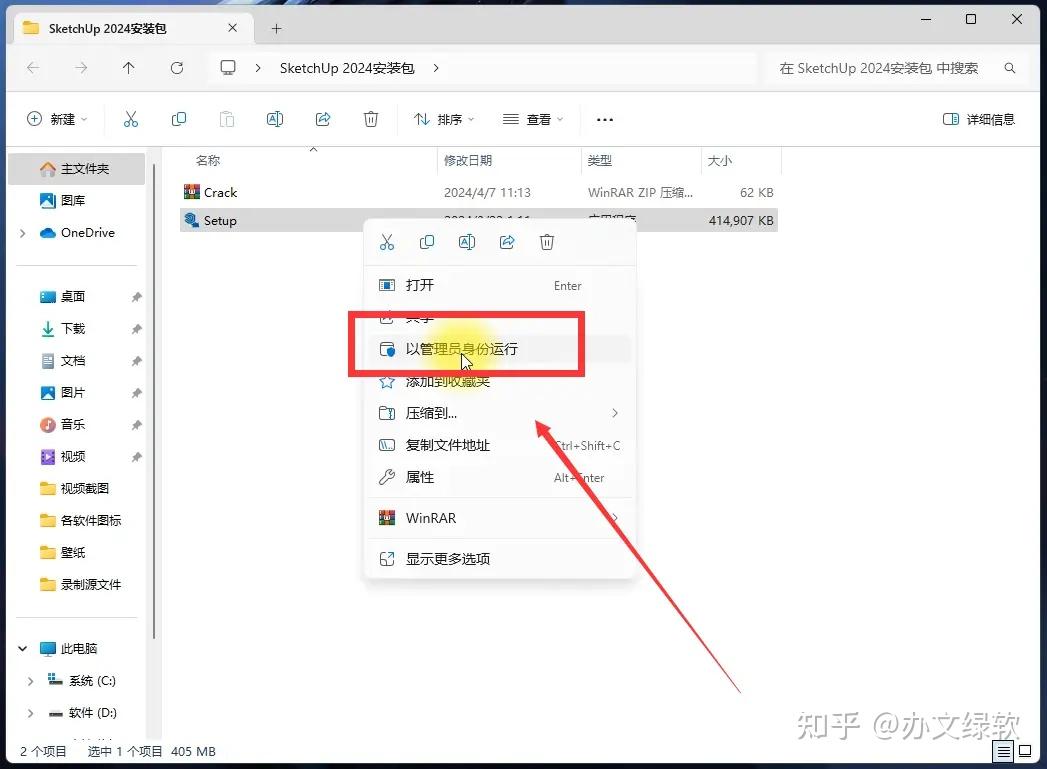Click the three-dot more options button
1047x769 pixels.
[x=604, y=119]
